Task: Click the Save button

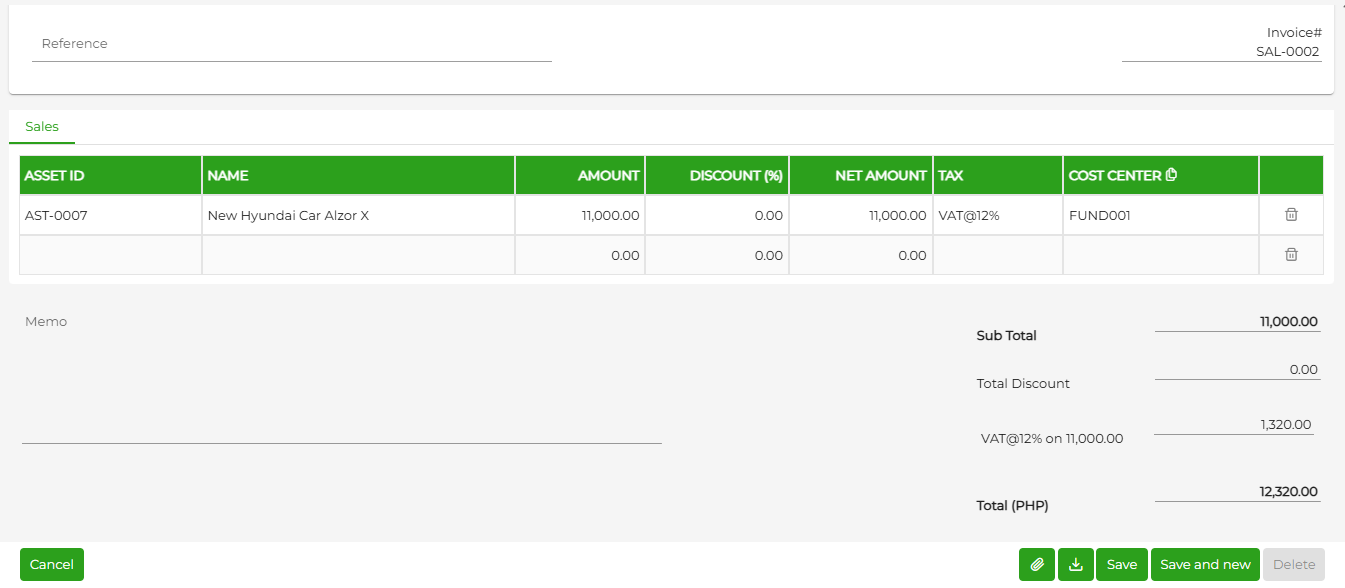Action: (x=1122, y=564)
